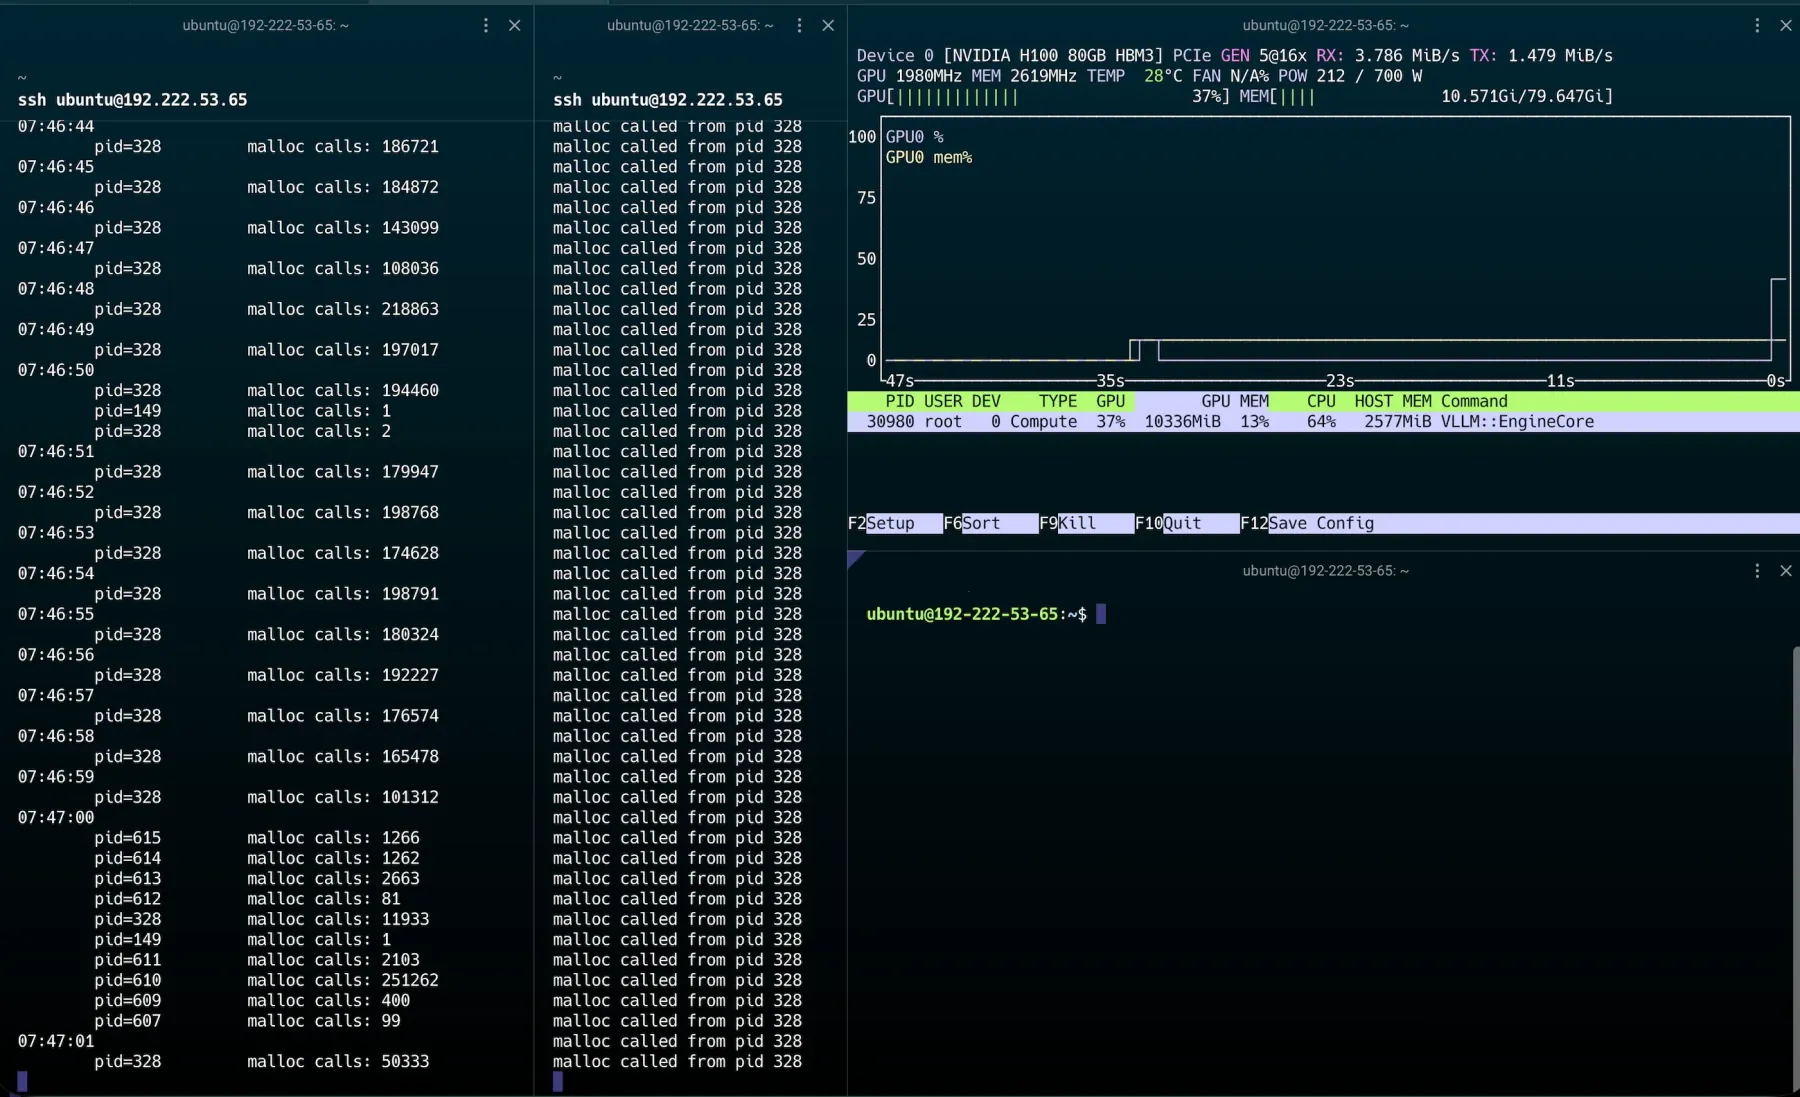The image size is (1800, 1097).
Task: Open kebab menu of bottom-right shell pane
Action: pos(1757,570)
